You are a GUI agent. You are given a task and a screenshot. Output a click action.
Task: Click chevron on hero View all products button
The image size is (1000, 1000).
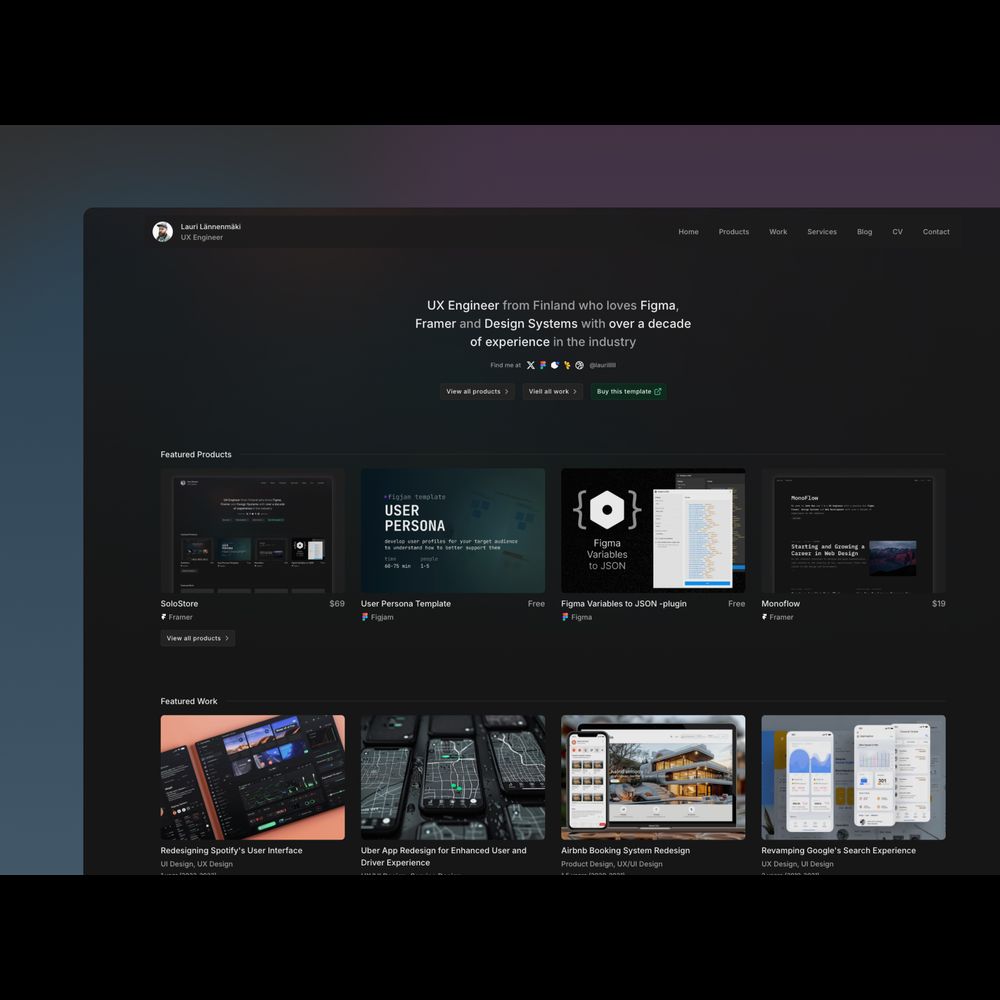(x=507, y=392)
